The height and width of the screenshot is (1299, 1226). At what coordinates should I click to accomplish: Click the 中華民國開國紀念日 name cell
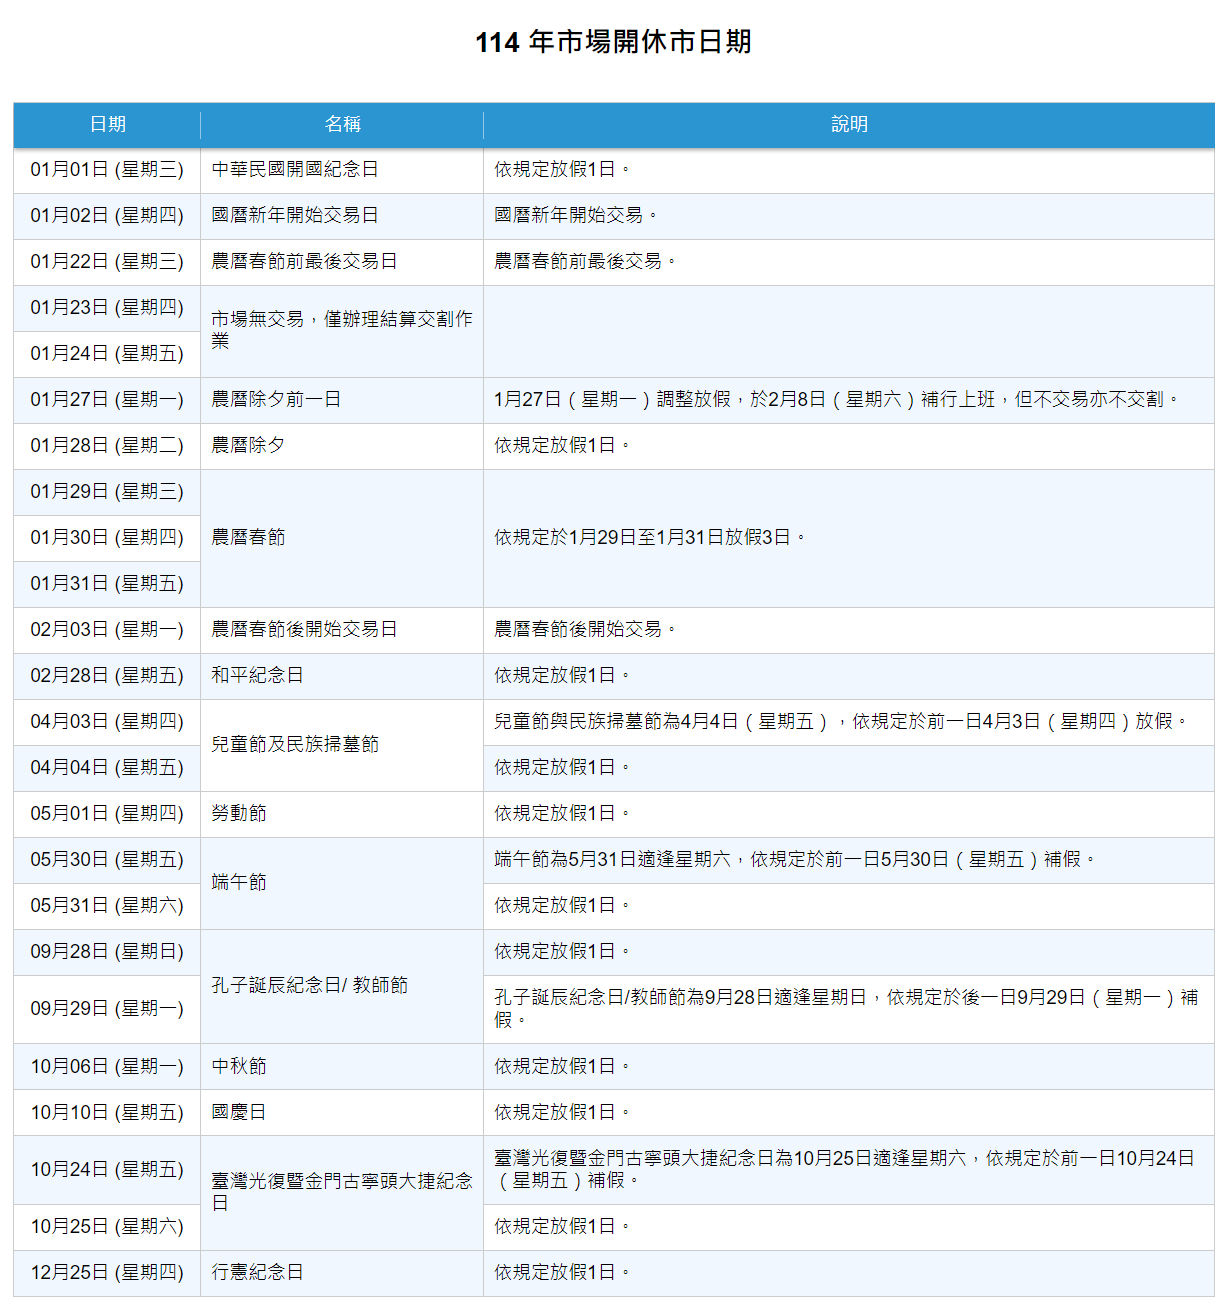coord(295,170)
